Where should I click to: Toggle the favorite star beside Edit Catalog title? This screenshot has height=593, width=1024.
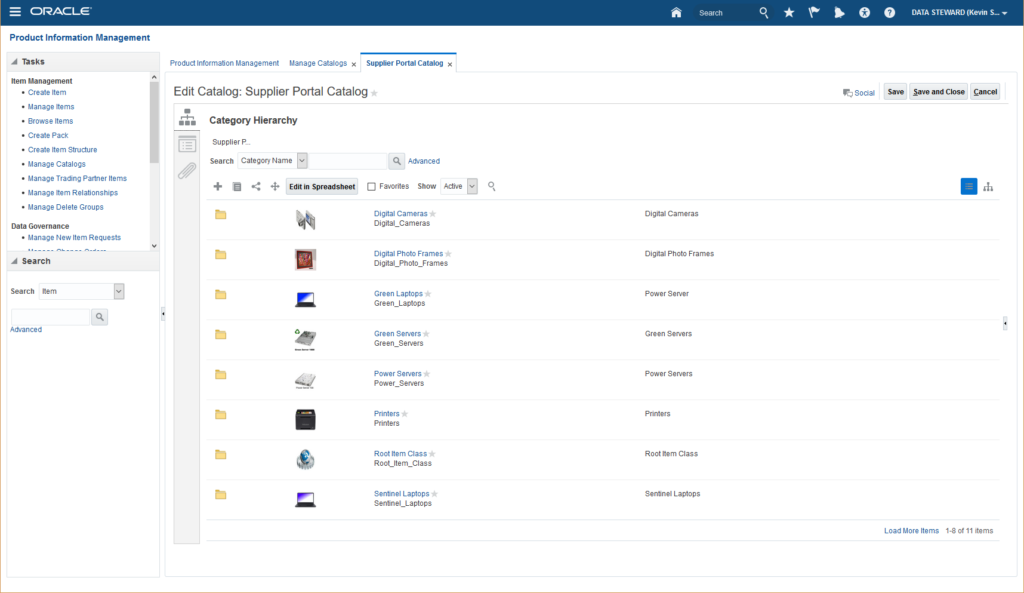click(374, 93)
